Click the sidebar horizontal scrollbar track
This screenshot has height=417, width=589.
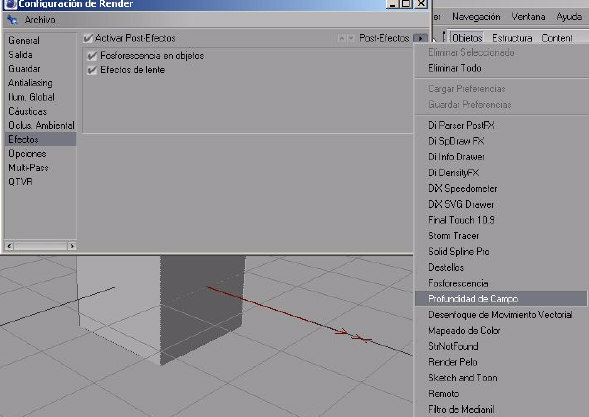pos(41,246)
